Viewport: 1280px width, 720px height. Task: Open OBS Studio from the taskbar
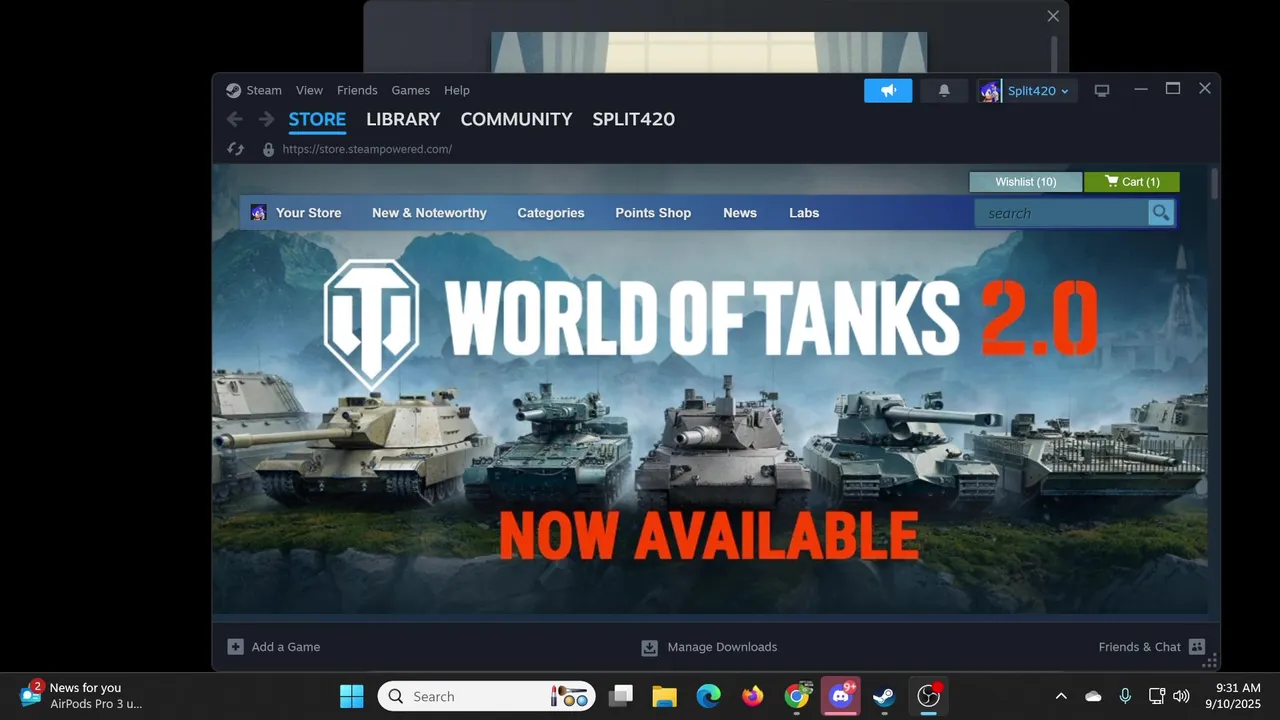coord(929,696)
